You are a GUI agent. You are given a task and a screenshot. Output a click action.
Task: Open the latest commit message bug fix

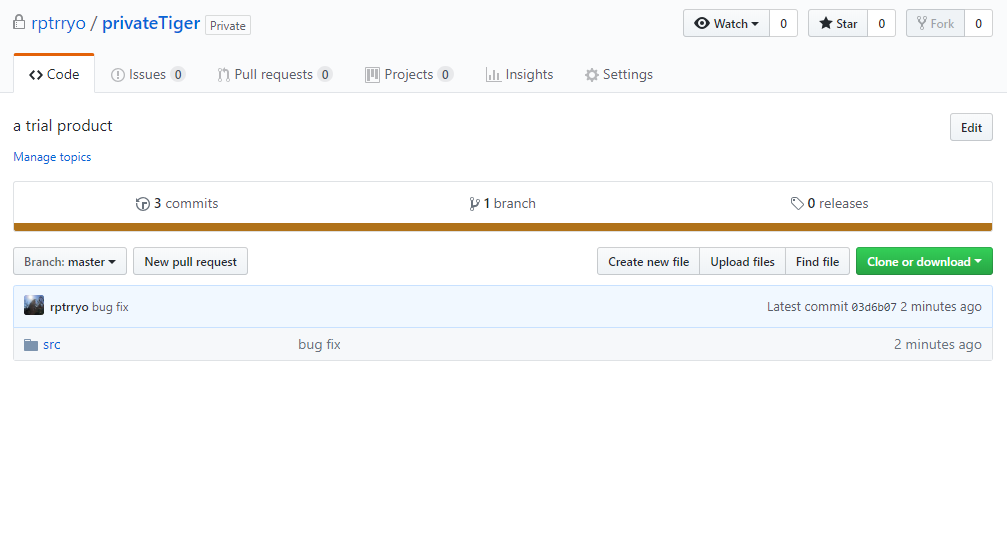pos(110,307)
